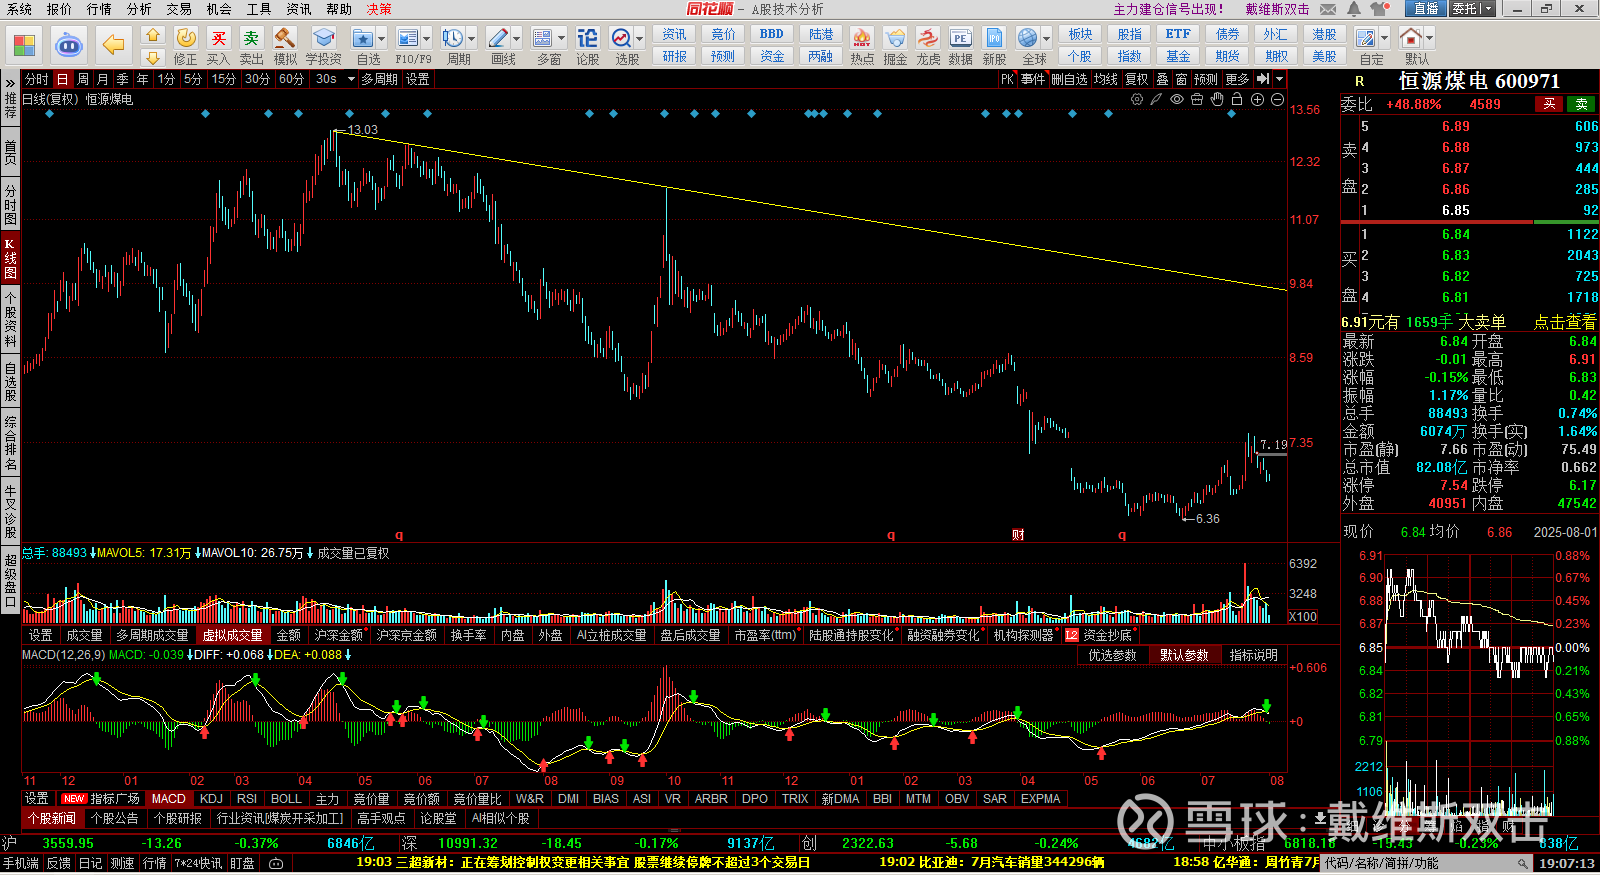
Task: Toggle 叠 overlay mode
Action: (x=1162, y=79)
